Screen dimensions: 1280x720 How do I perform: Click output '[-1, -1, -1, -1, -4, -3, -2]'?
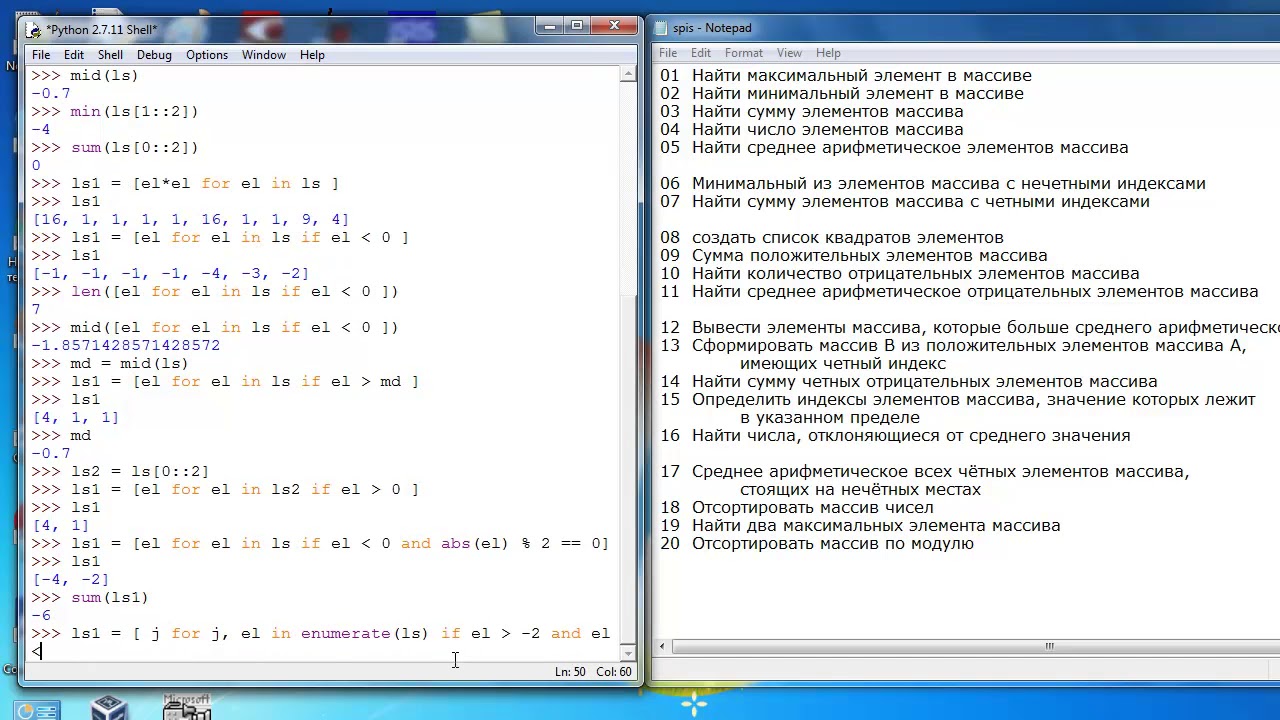[170, 273]
